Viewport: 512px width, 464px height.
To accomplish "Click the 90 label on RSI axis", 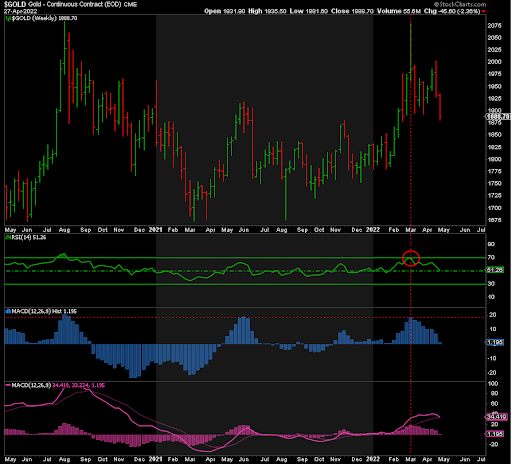I will pos(491,244).
